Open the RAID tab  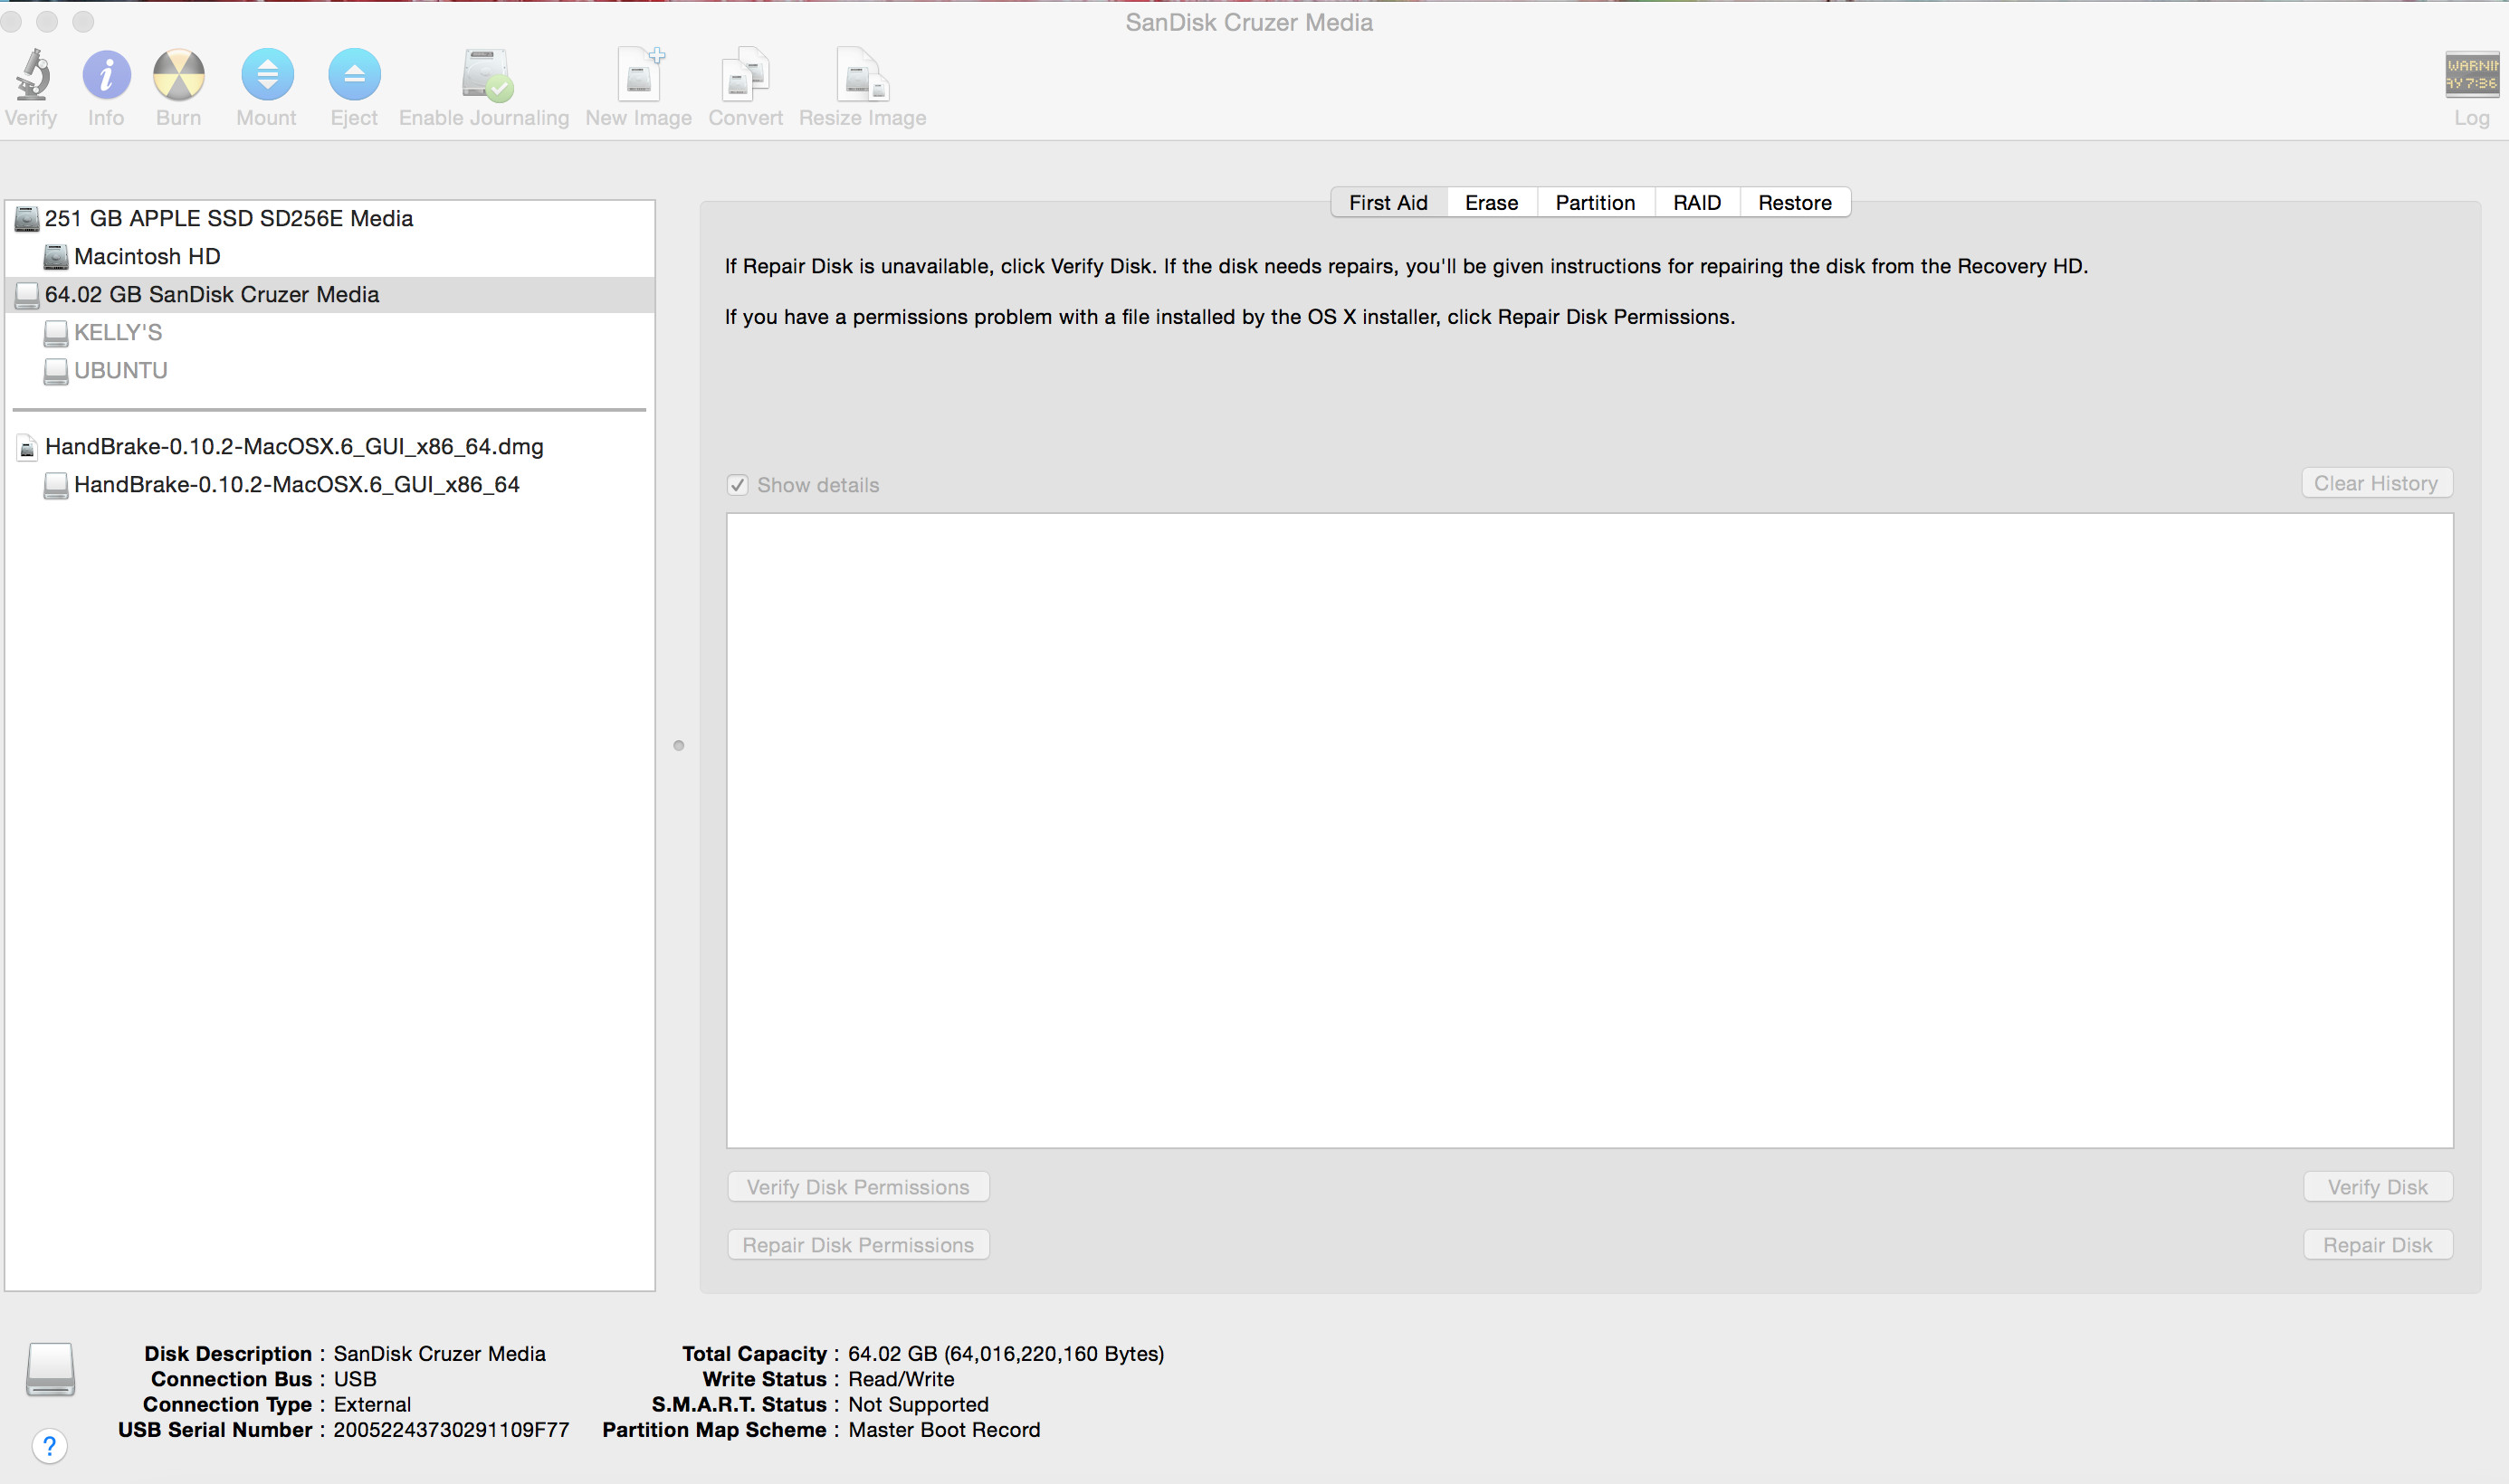coord(1697,202)
